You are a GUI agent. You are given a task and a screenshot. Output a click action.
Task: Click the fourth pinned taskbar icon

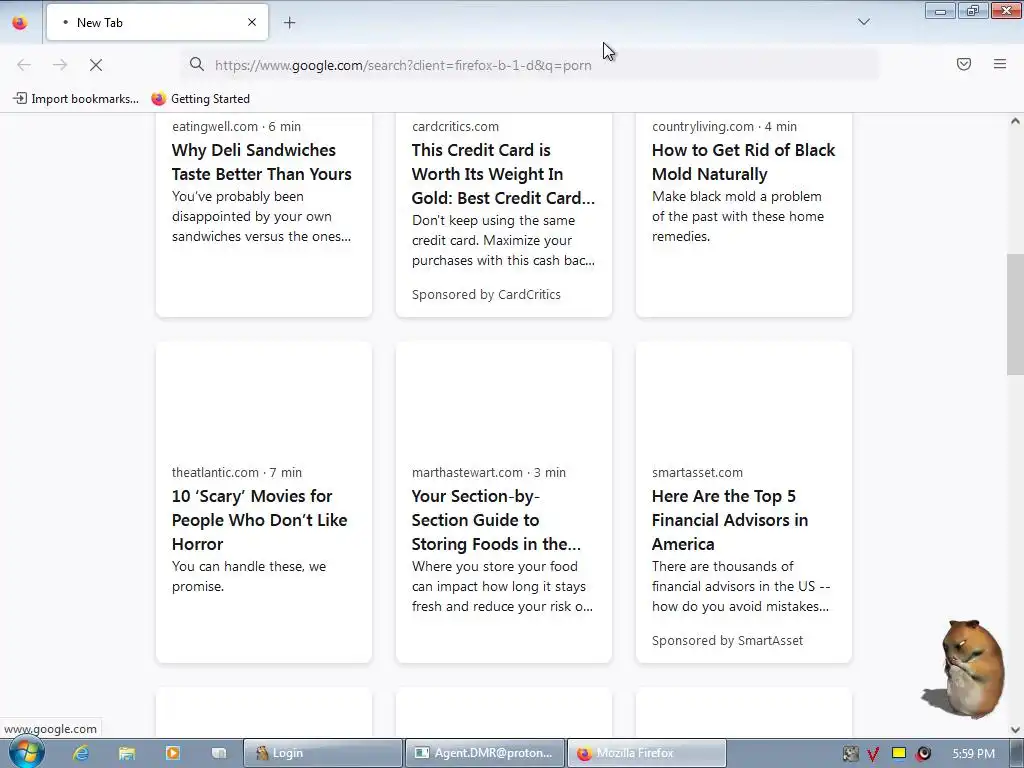tap(219, 753)
